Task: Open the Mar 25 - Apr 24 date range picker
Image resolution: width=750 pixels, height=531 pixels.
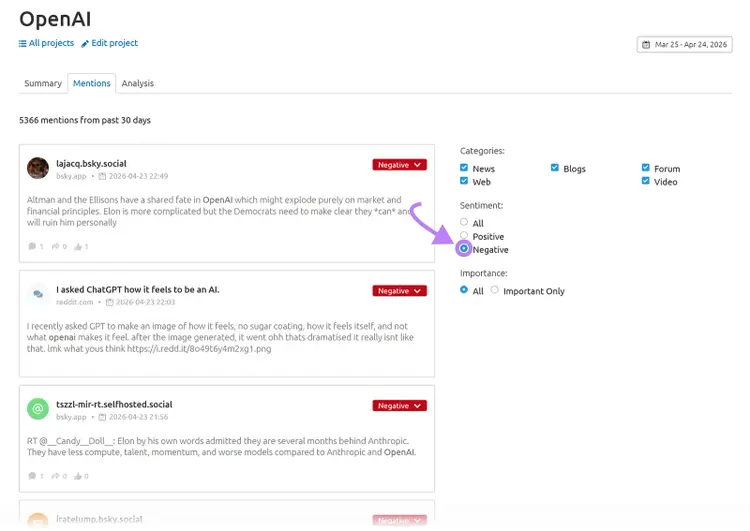Action: (x=684, y=44)
